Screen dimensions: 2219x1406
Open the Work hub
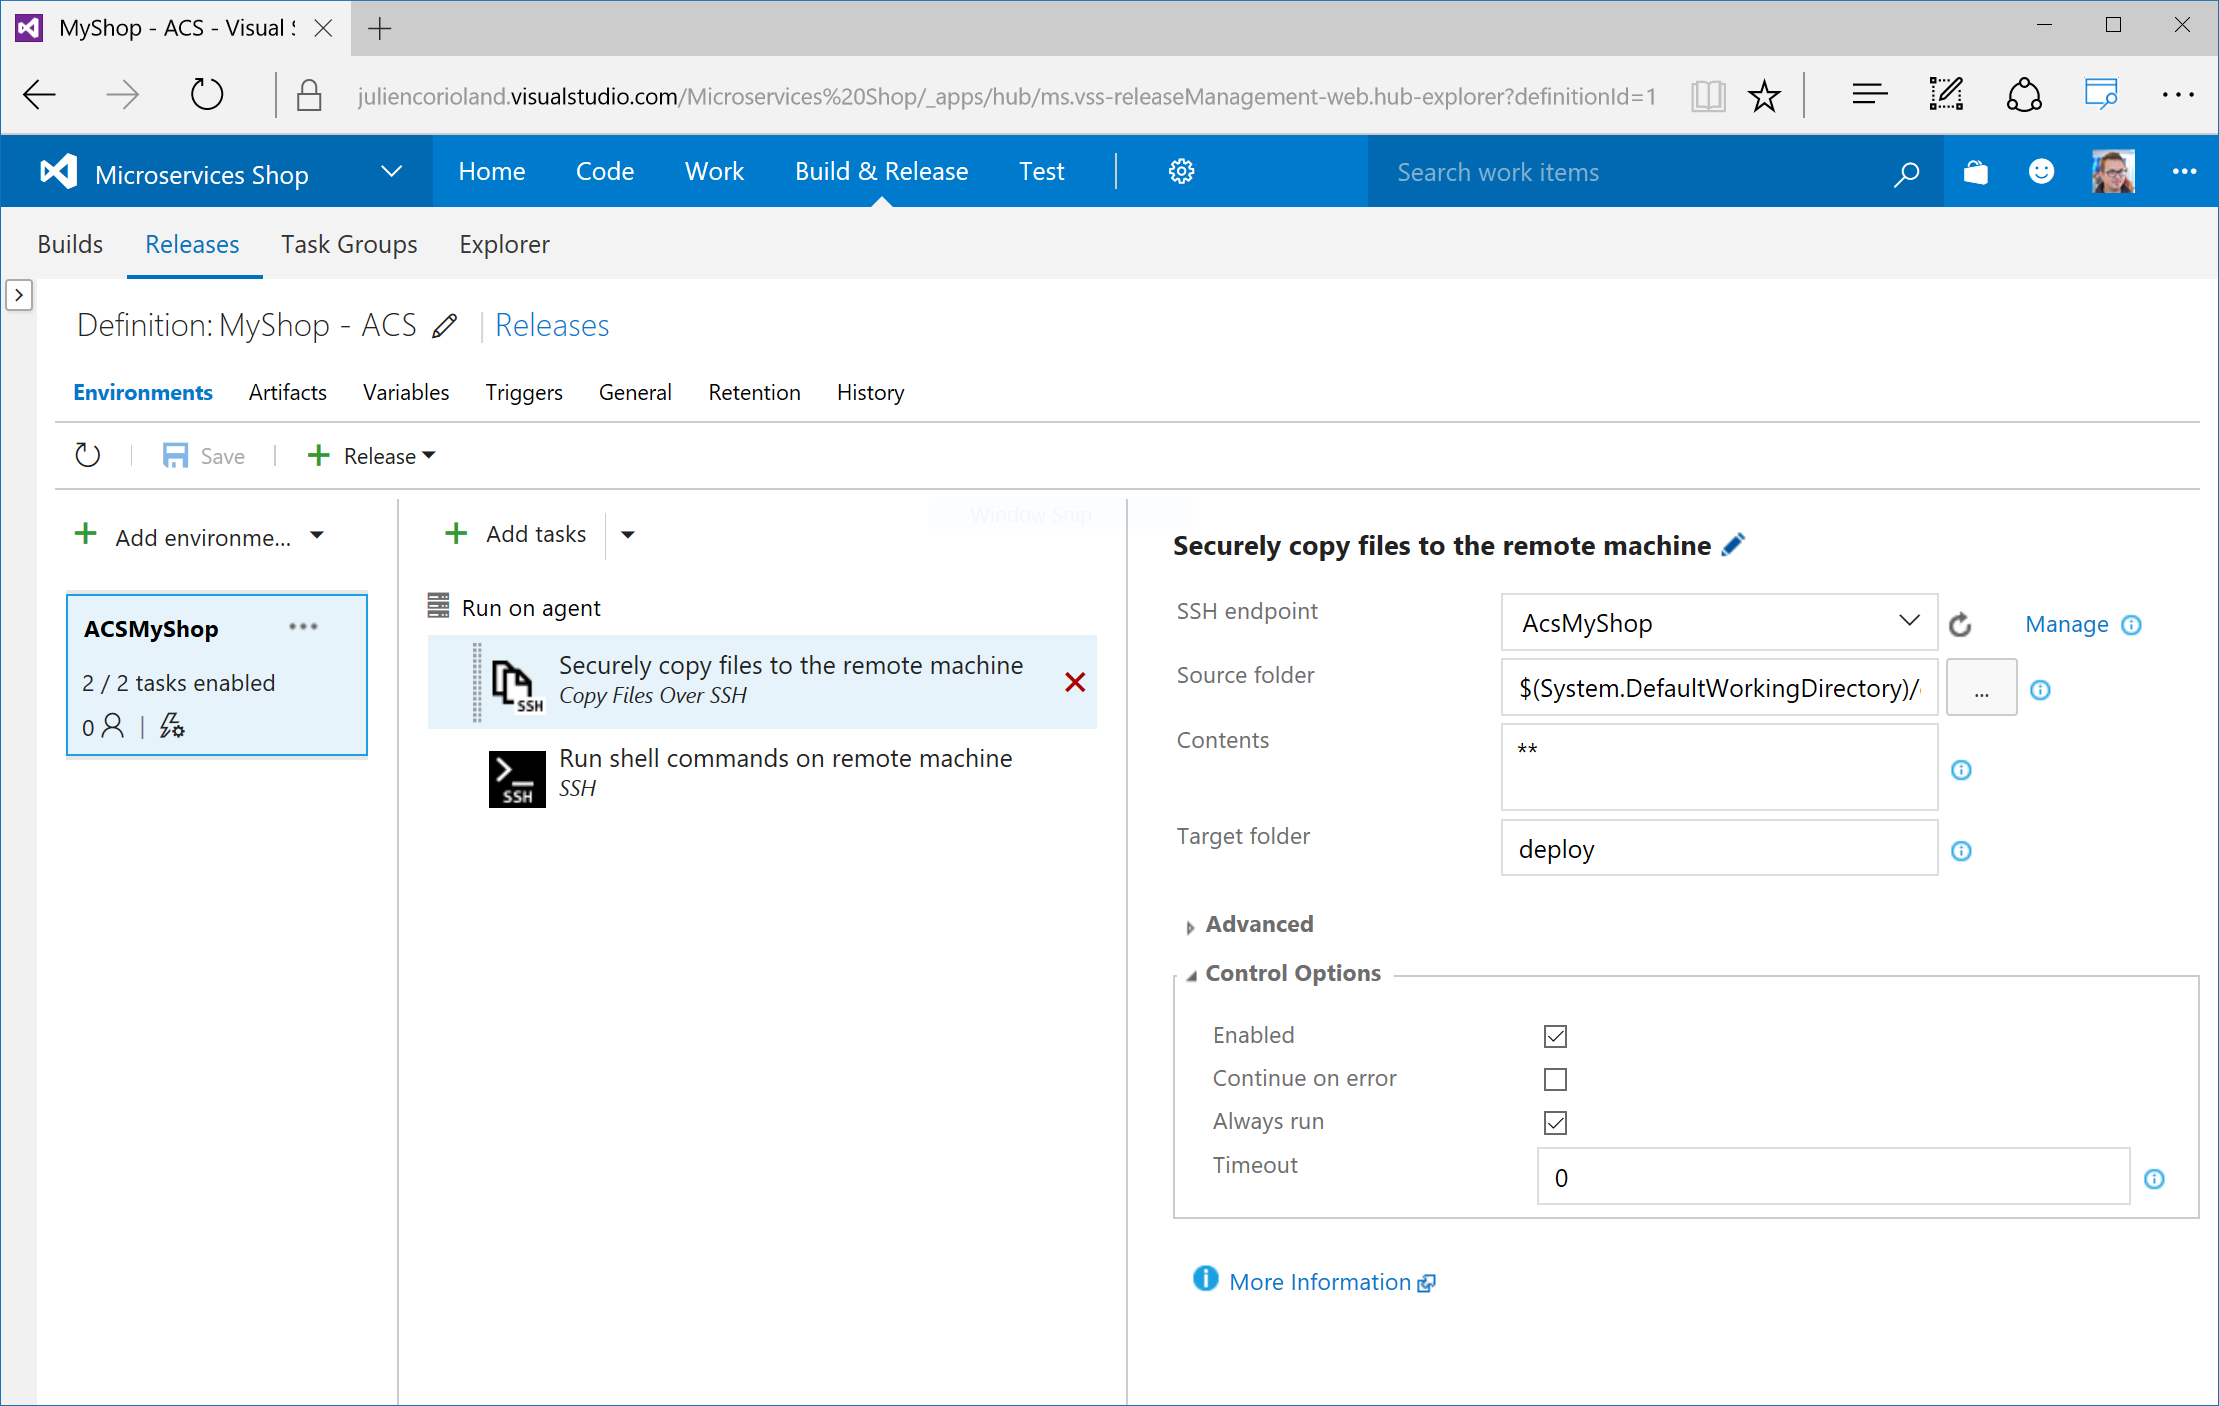click(x=714, y=172)
